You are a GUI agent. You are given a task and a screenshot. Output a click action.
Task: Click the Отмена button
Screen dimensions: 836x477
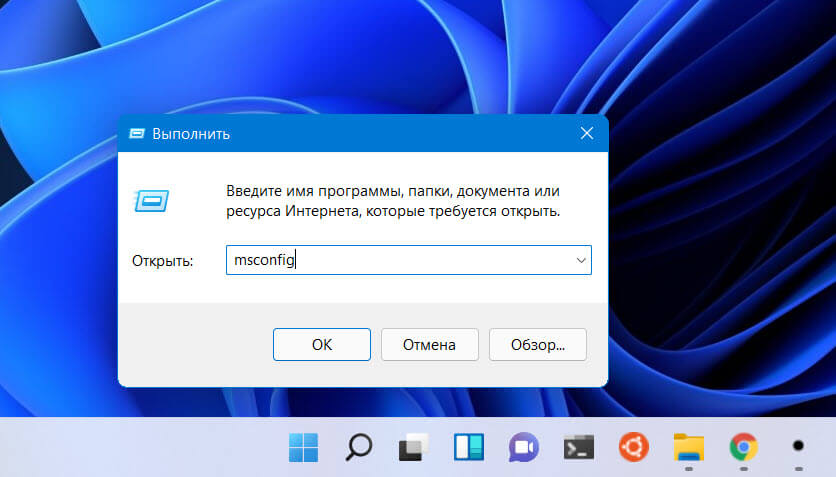pos(429,344)
